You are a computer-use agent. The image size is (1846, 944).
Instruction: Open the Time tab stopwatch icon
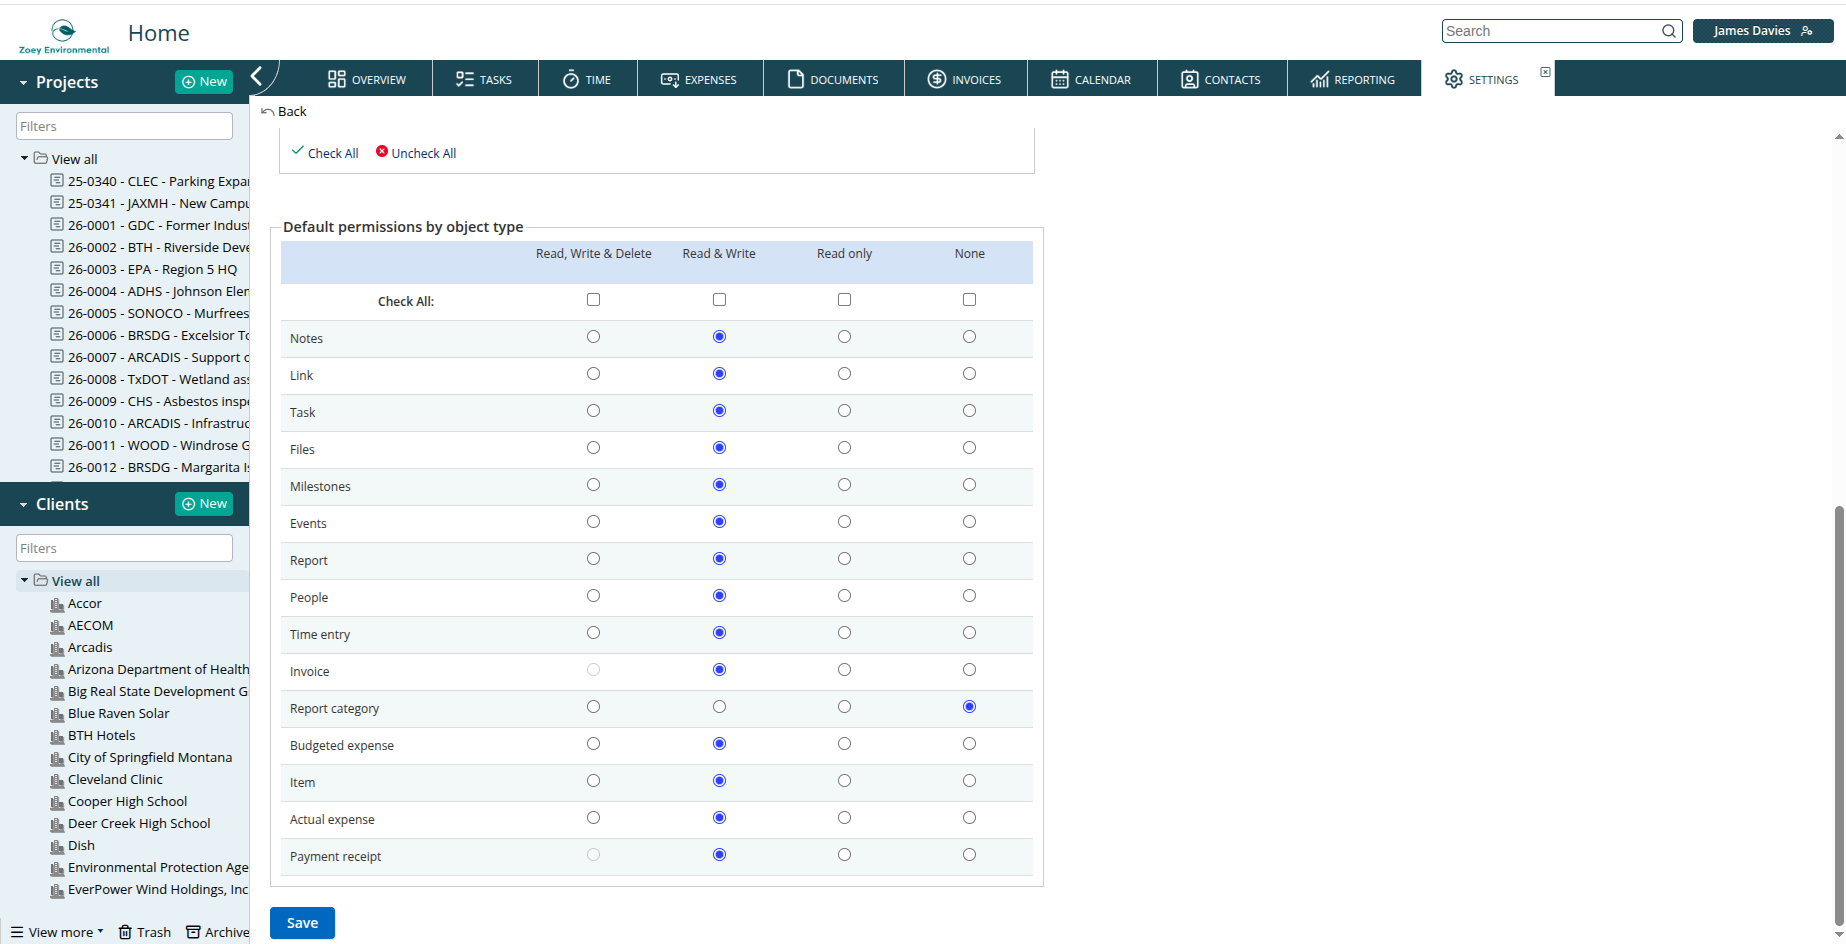571,79
